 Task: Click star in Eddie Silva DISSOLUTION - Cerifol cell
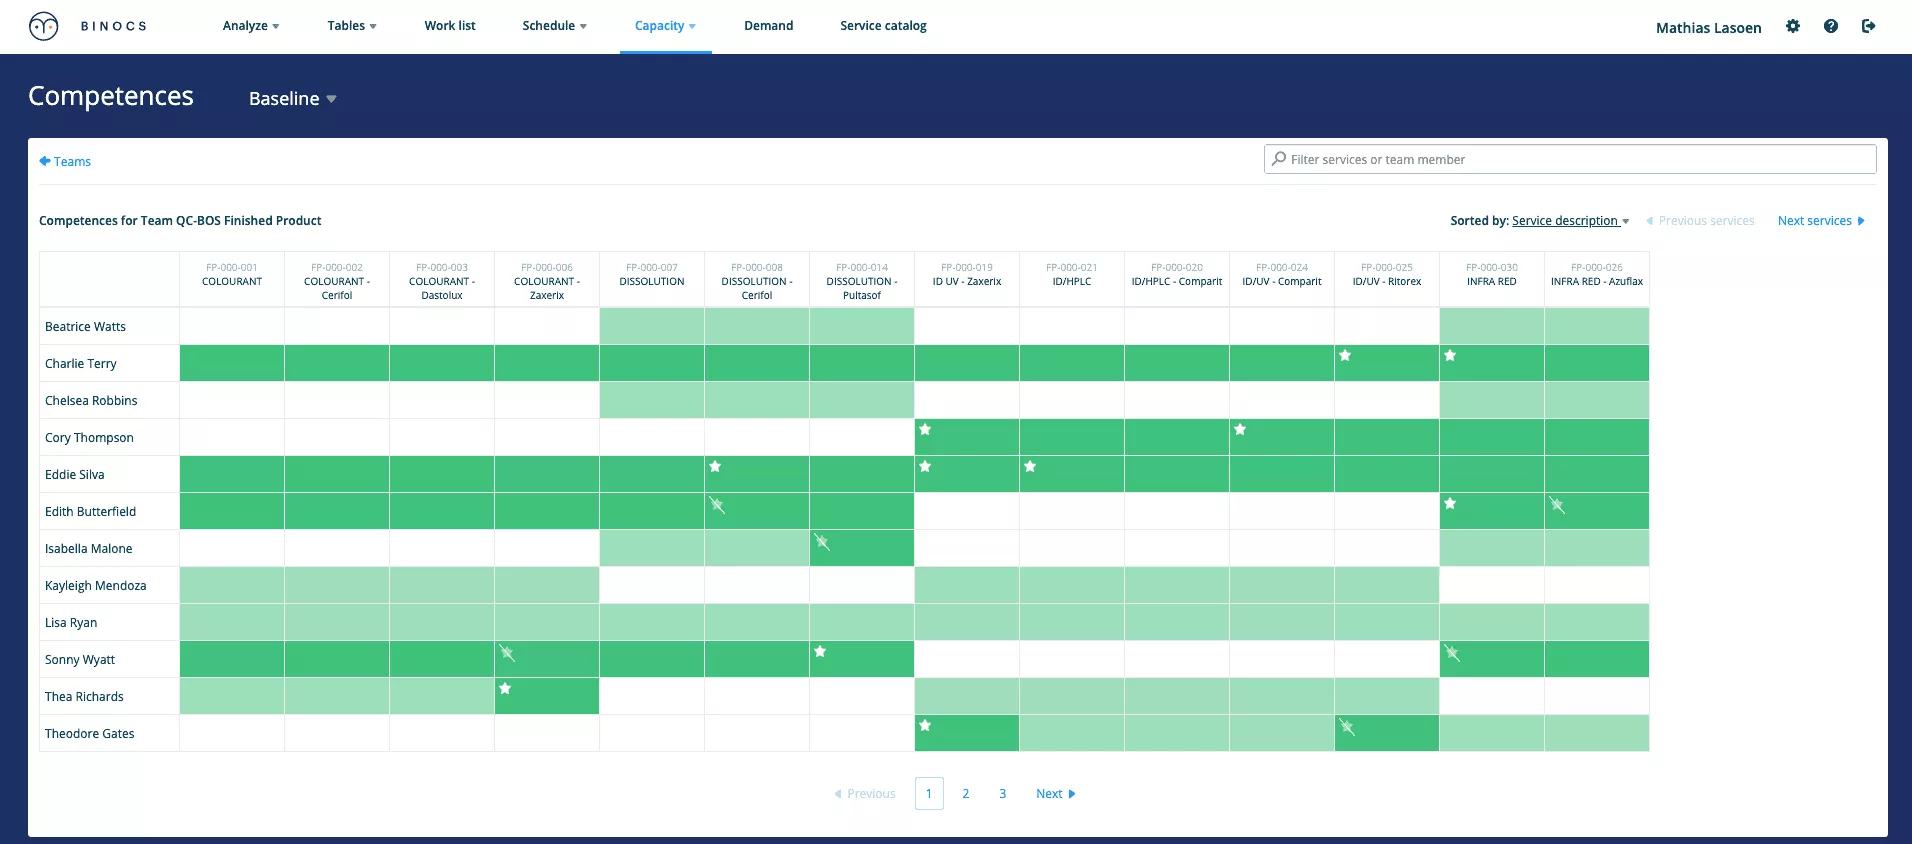(x=715, y=466)
